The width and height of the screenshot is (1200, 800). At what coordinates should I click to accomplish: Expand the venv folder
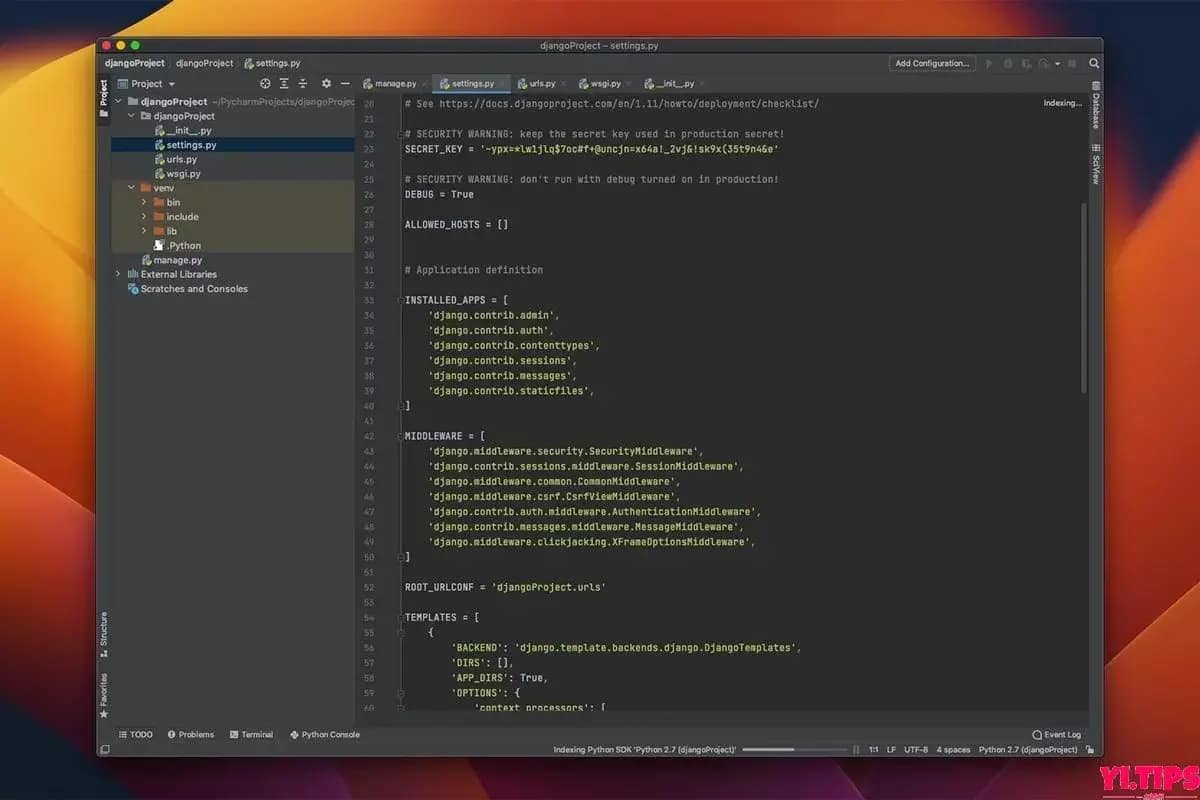point(130,187)
